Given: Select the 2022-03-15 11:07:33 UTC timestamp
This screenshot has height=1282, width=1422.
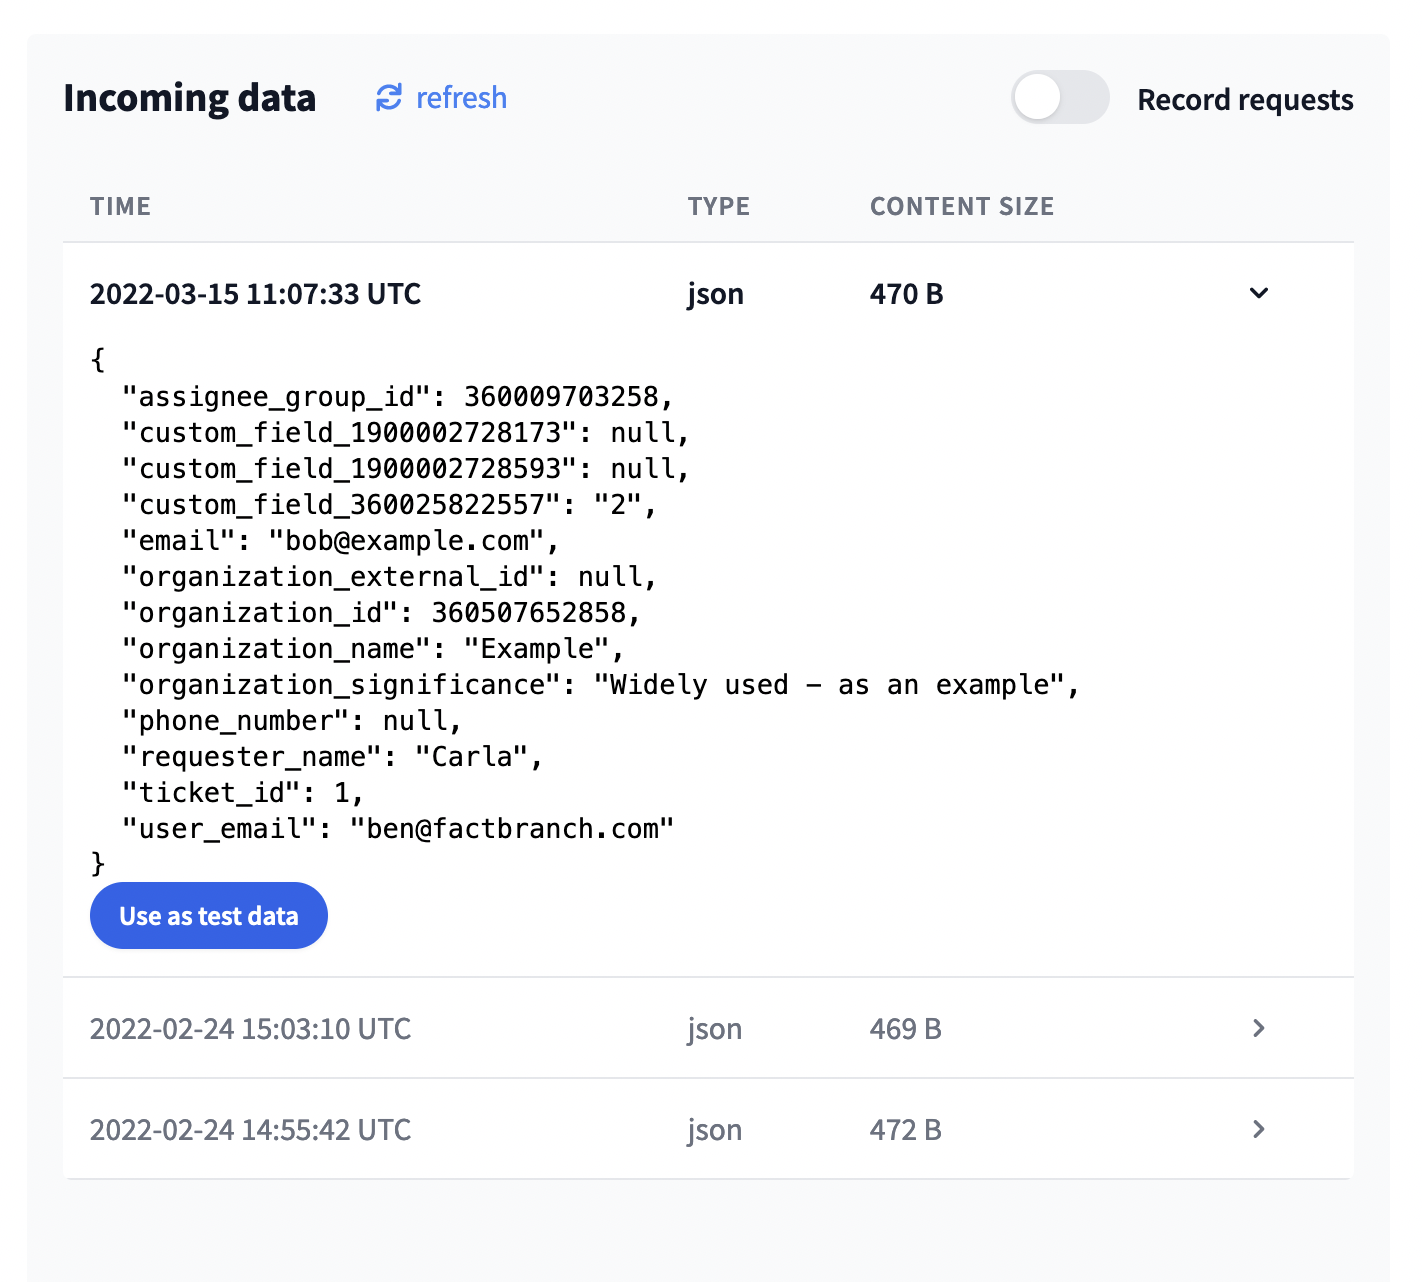Looking at the screenshot, I should 255,294.
